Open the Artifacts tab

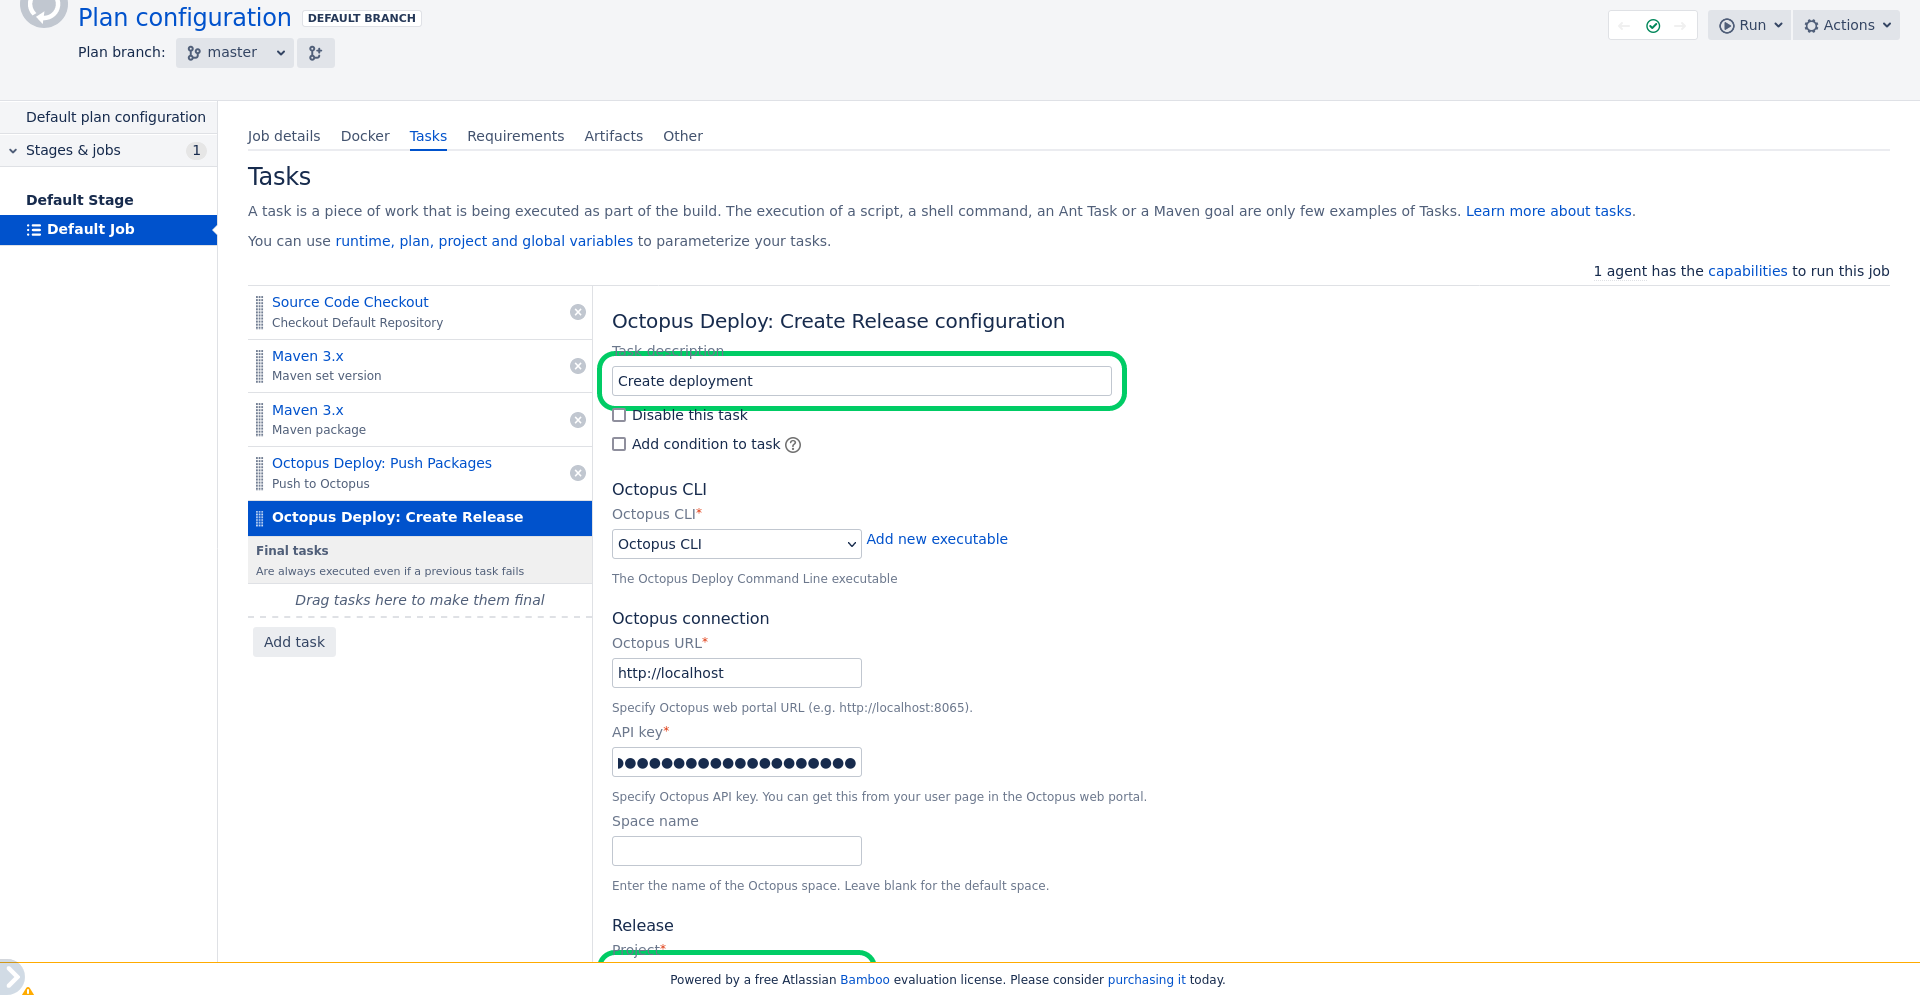pyautogui.click(x=613, y=136)
